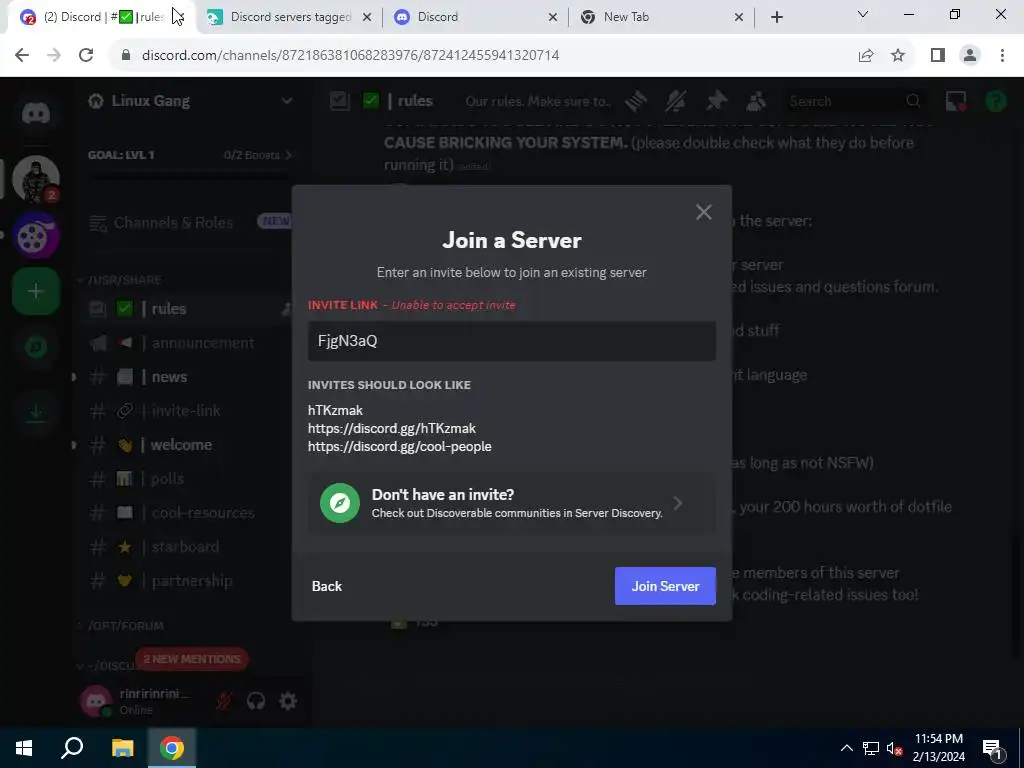The image size is (1024, 768).
Task: Click notification settings muted bell icon
Action: coord(676,101)
